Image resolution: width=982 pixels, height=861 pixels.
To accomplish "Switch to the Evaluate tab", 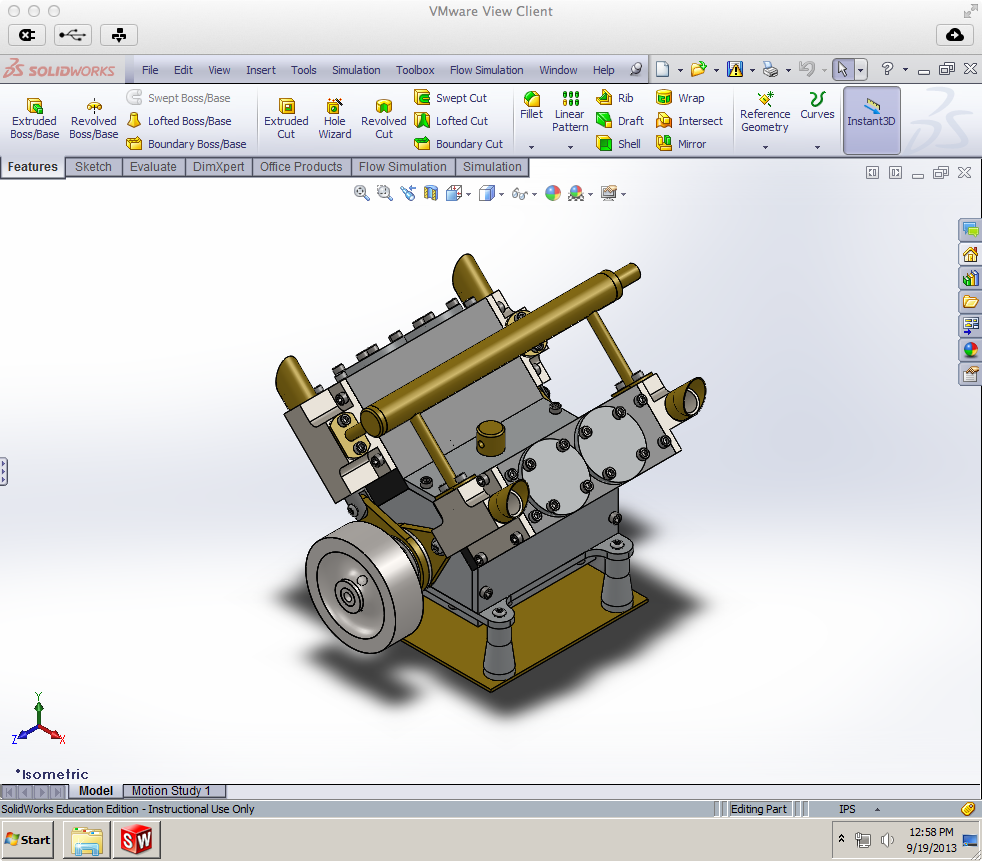I will click(153, 167).
